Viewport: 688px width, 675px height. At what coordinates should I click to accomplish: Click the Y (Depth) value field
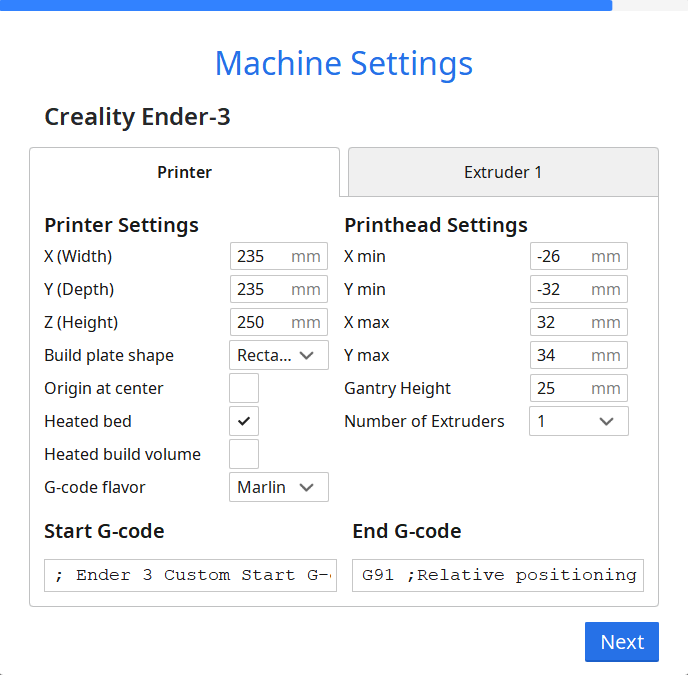(279, 289)
